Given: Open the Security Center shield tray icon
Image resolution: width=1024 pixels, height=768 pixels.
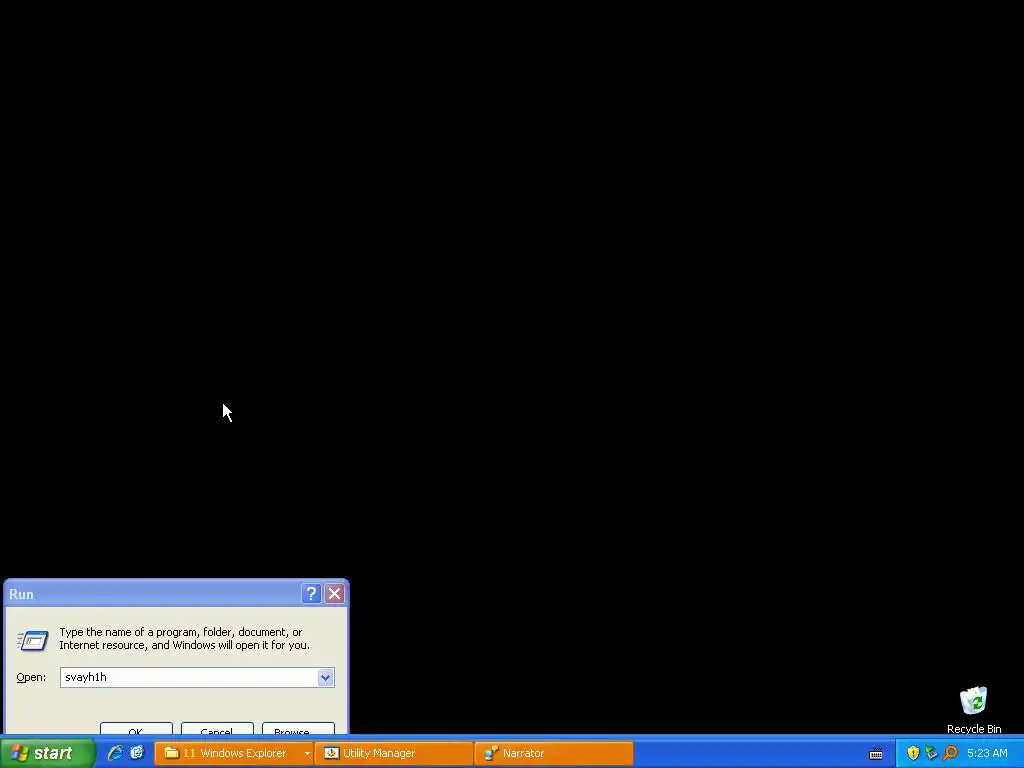Looking at the screenshot, I should [x=913, y=753].
